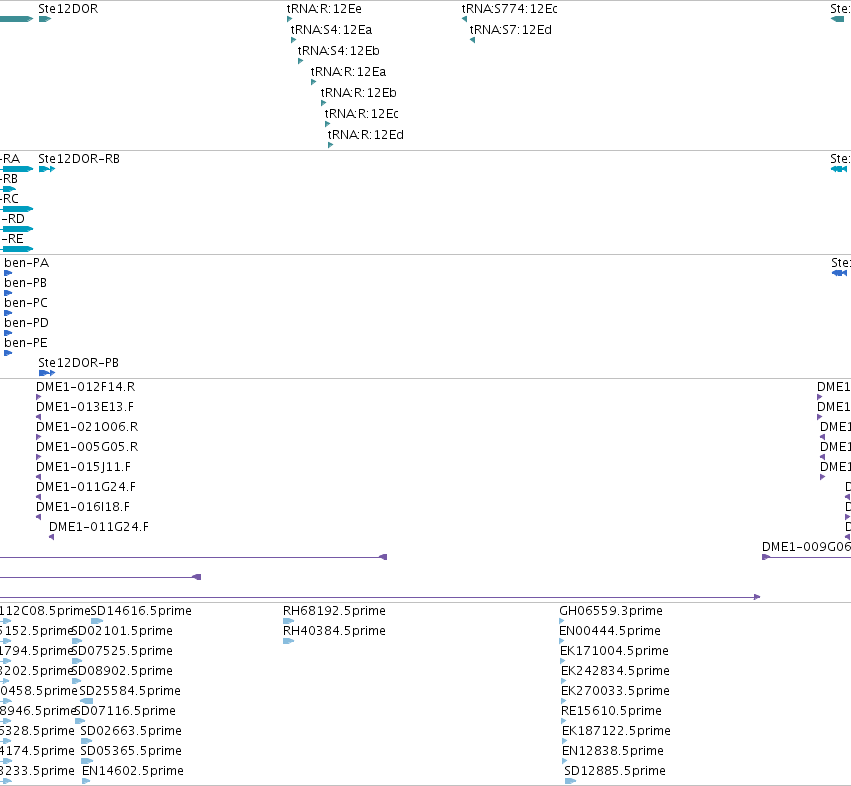The width and height of the screenshot is (851, 786).
Task: Click the glyph beneath tRNA:S4:12Eb
Action: coord(300,61)
